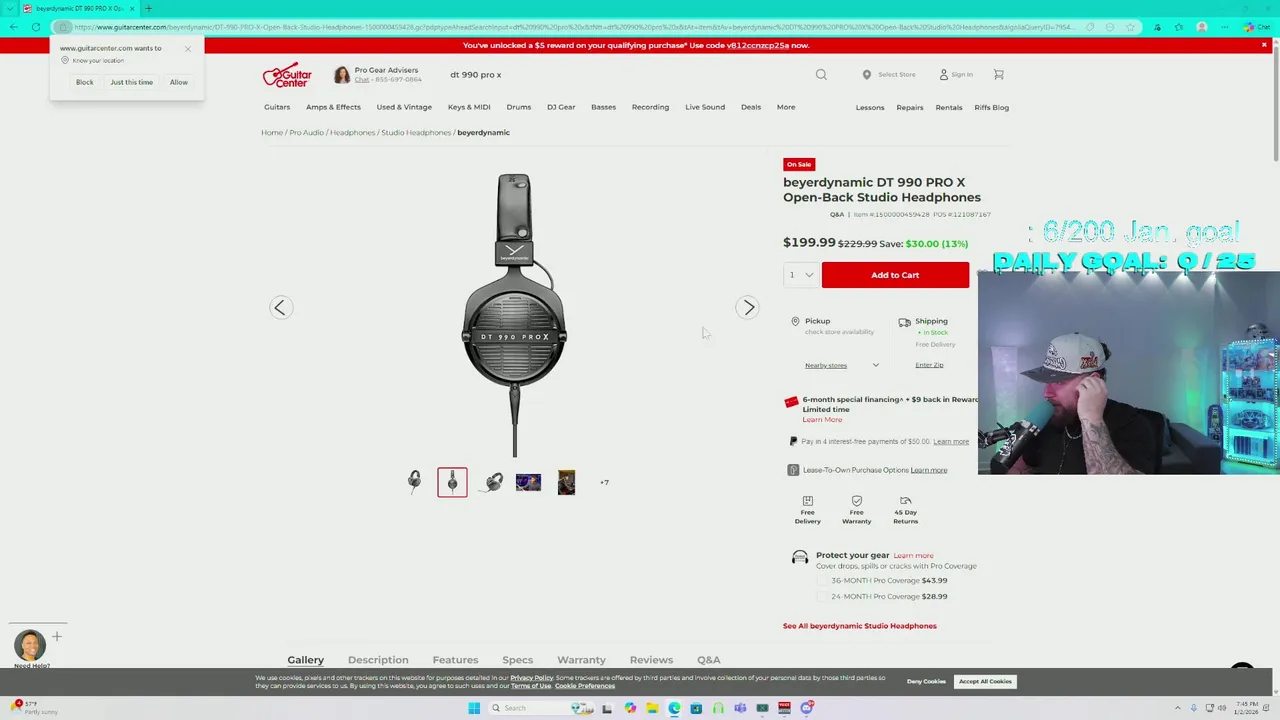Click the Enter Zip link

pos(929,365)
